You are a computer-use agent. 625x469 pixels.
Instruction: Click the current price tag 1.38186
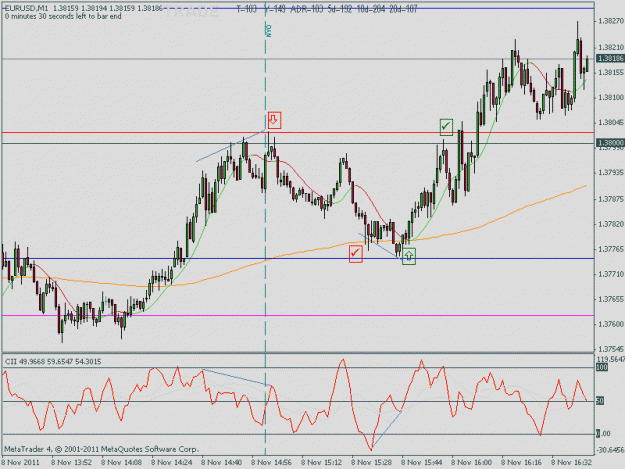click(x=610, y=59)
